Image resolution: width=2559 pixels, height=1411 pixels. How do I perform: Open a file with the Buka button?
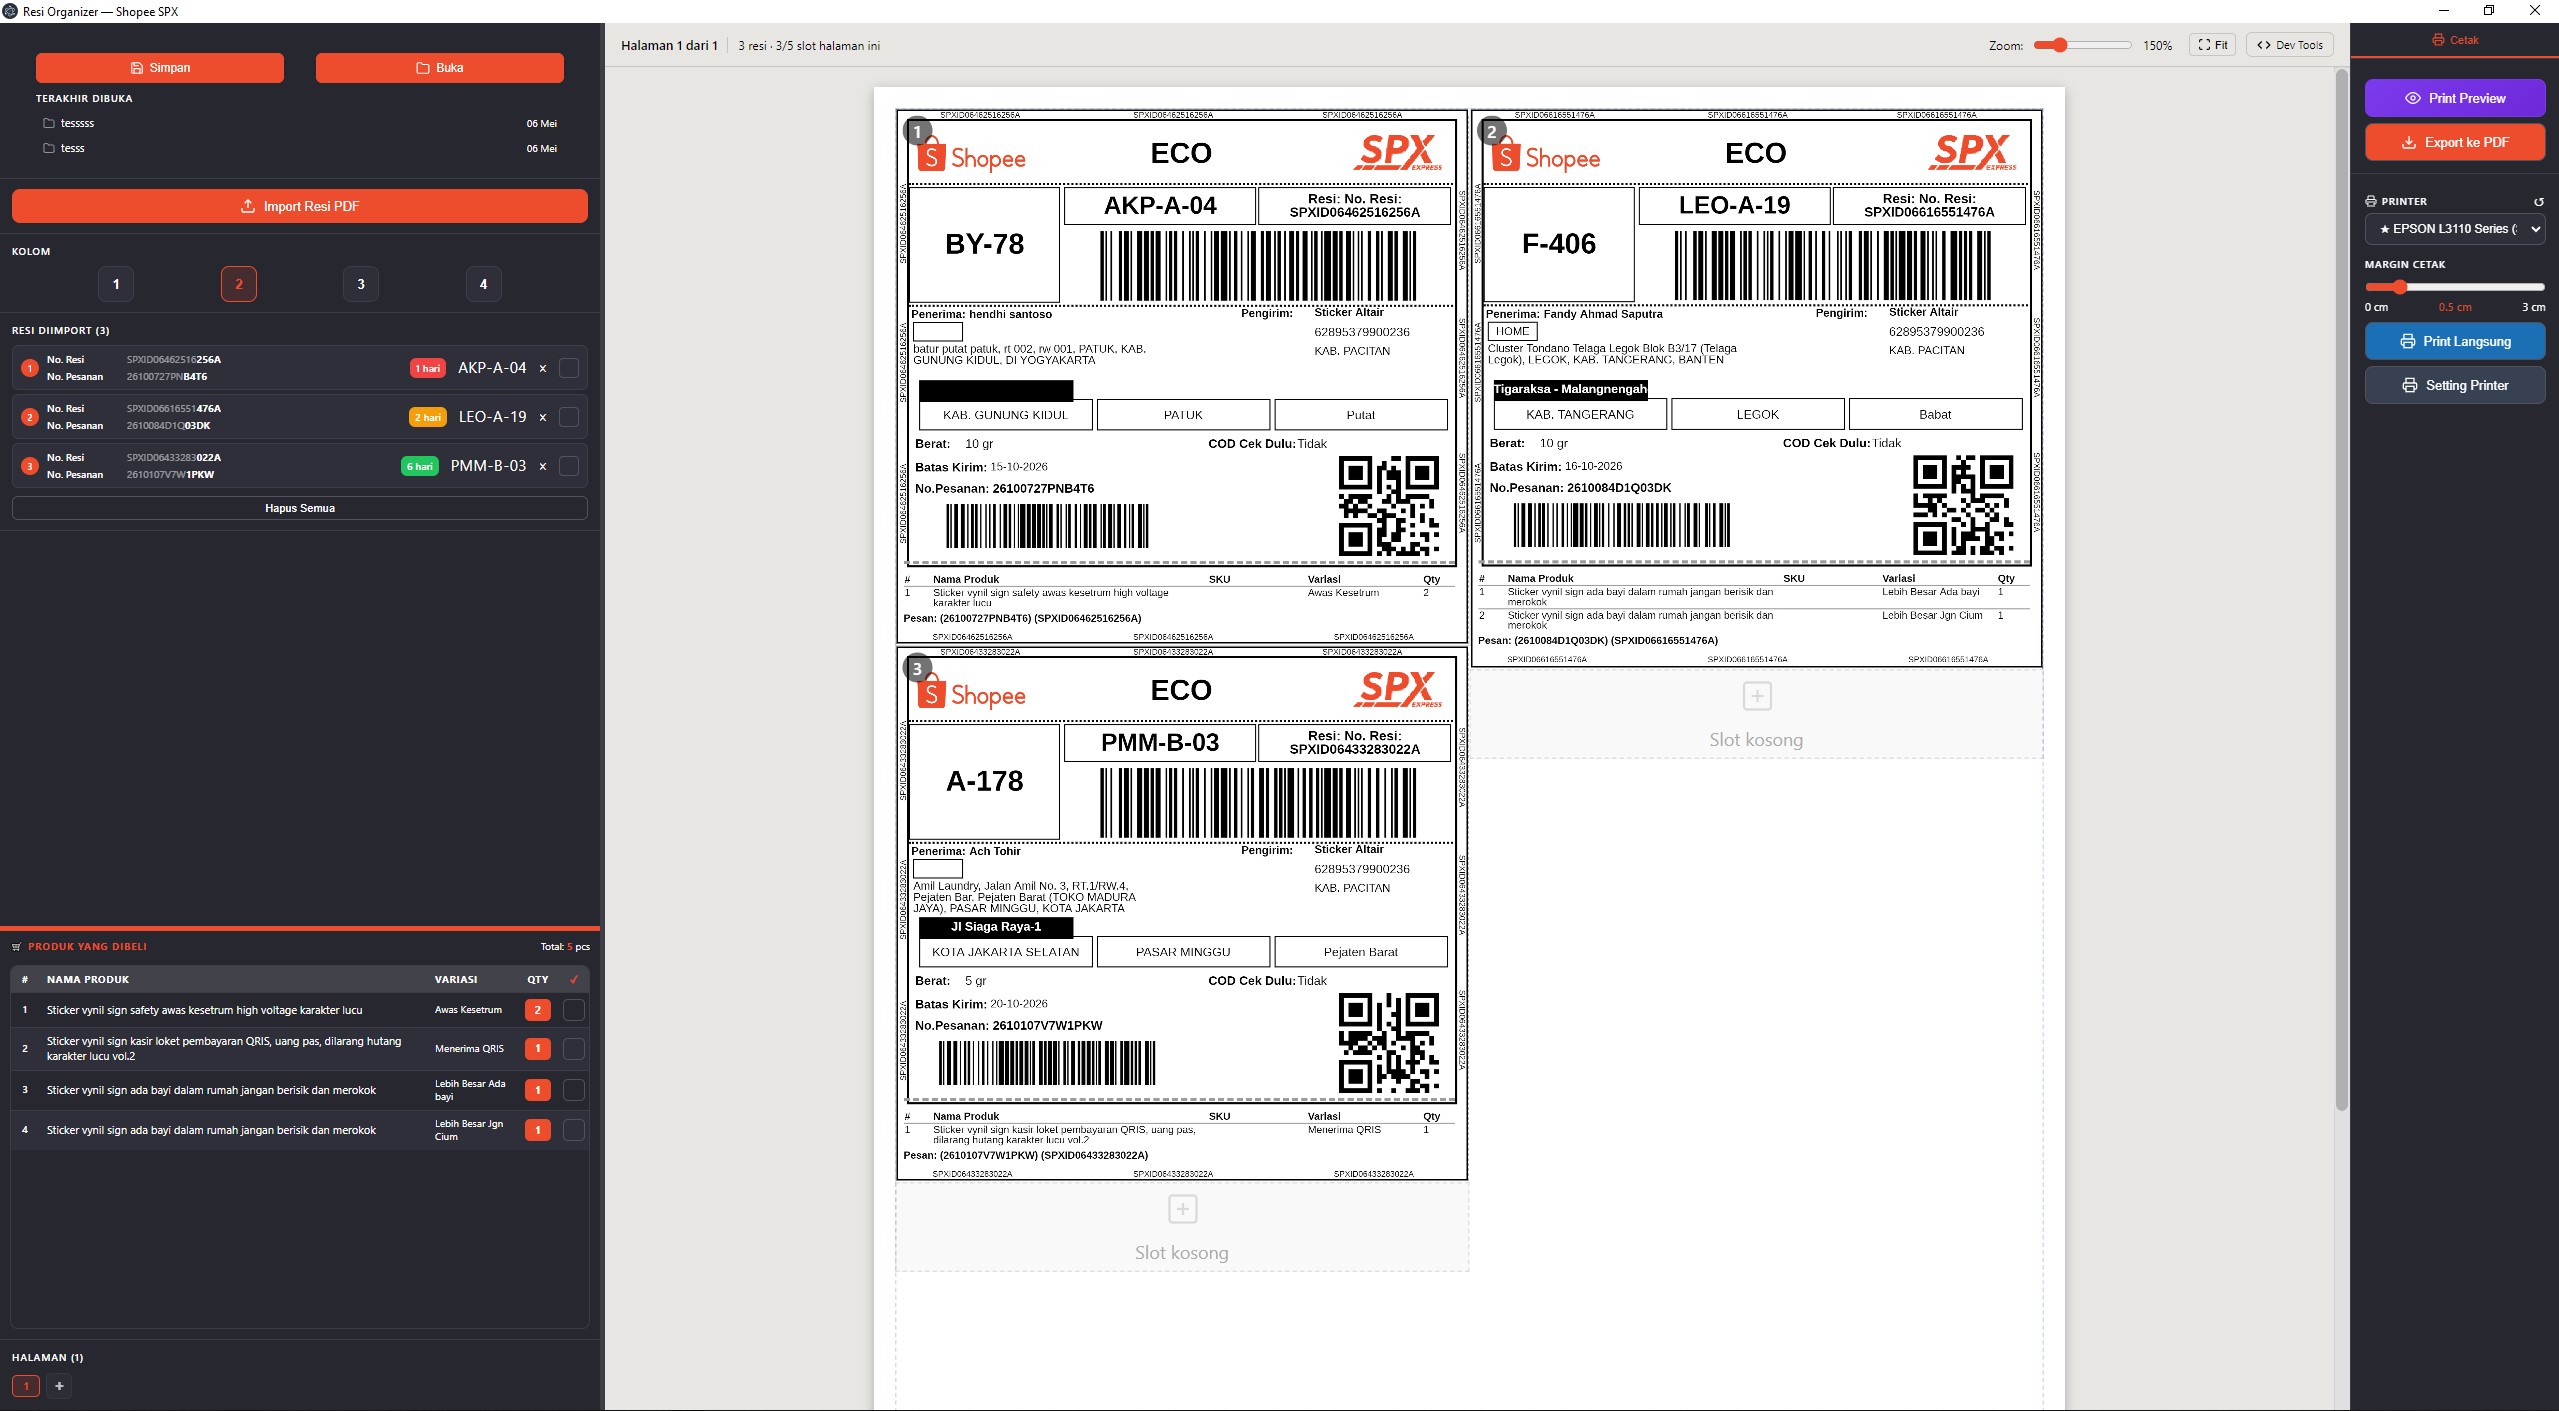pos(440,68)
